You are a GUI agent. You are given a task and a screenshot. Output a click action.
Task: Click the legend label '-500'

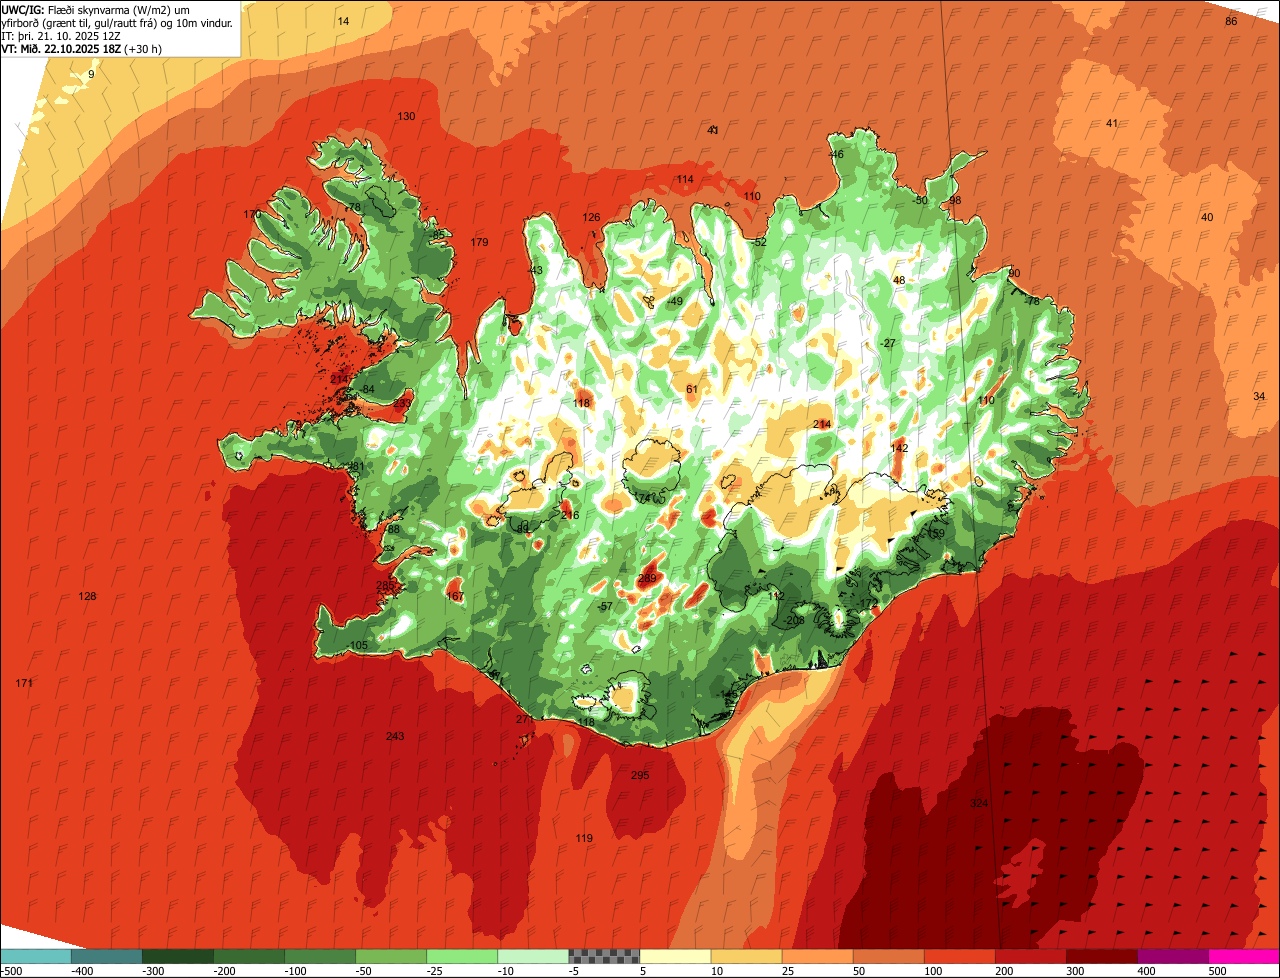click(11, 971)
